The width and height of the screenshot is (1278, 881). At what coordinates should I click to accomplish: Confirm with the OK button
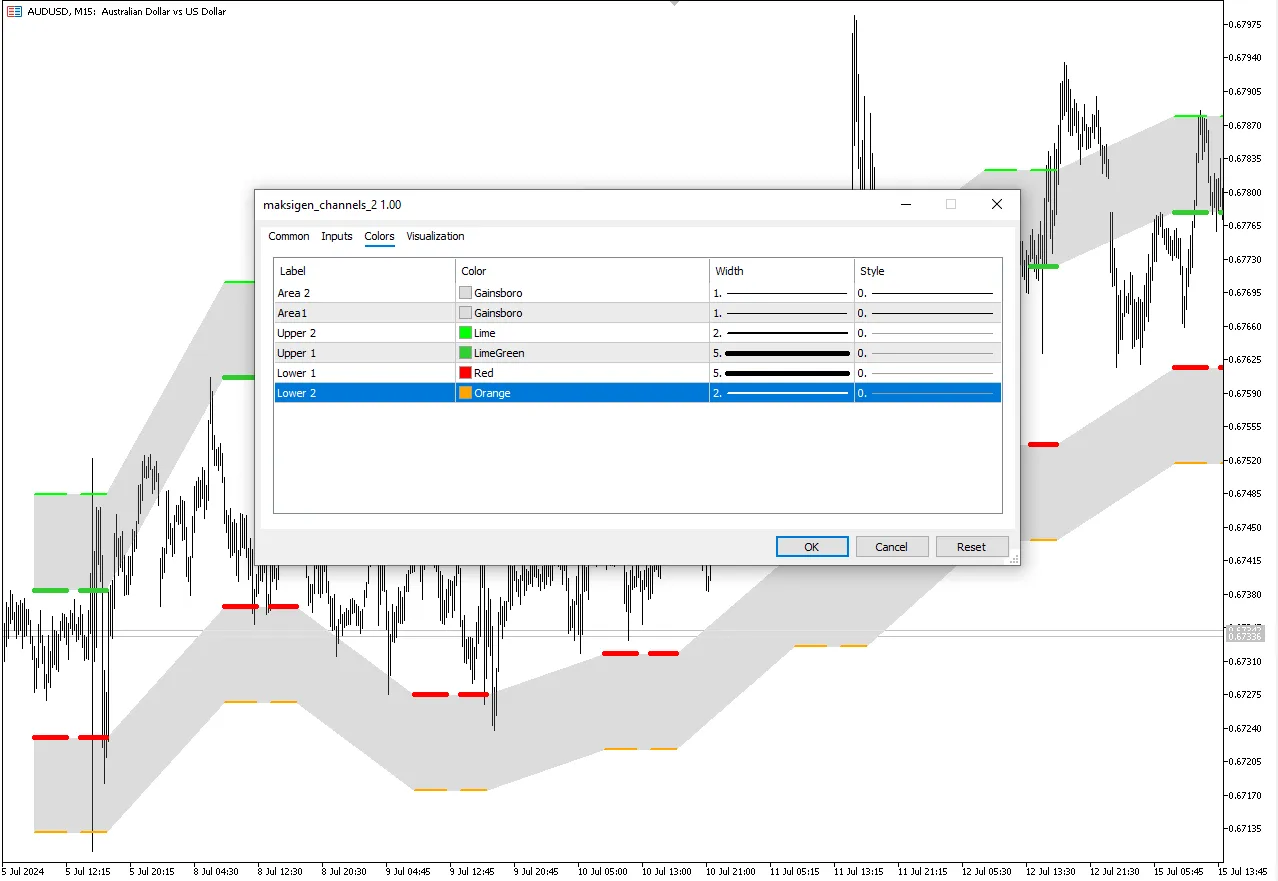pyautogui.click(x=812, y=547)
